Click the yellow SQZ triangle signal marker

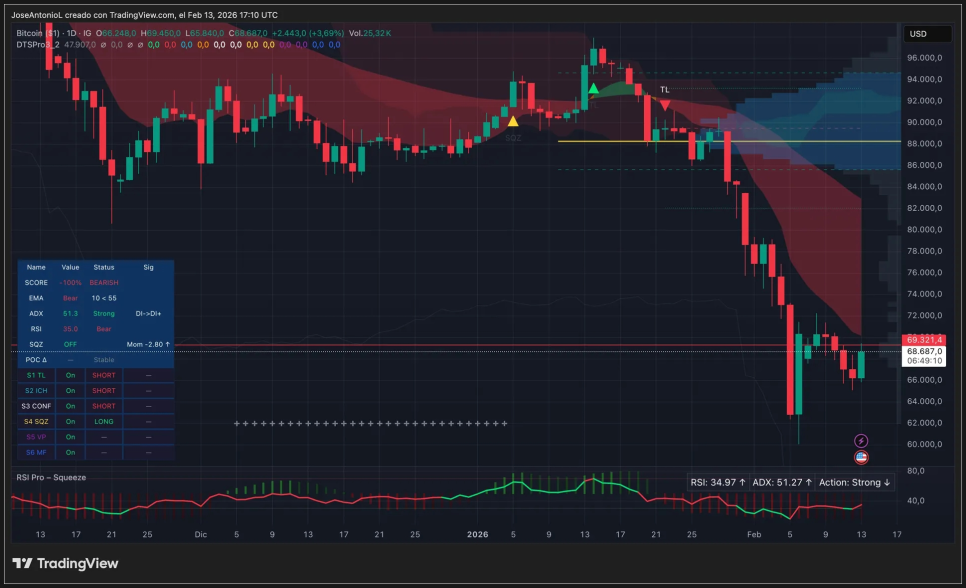coord(513,121)
